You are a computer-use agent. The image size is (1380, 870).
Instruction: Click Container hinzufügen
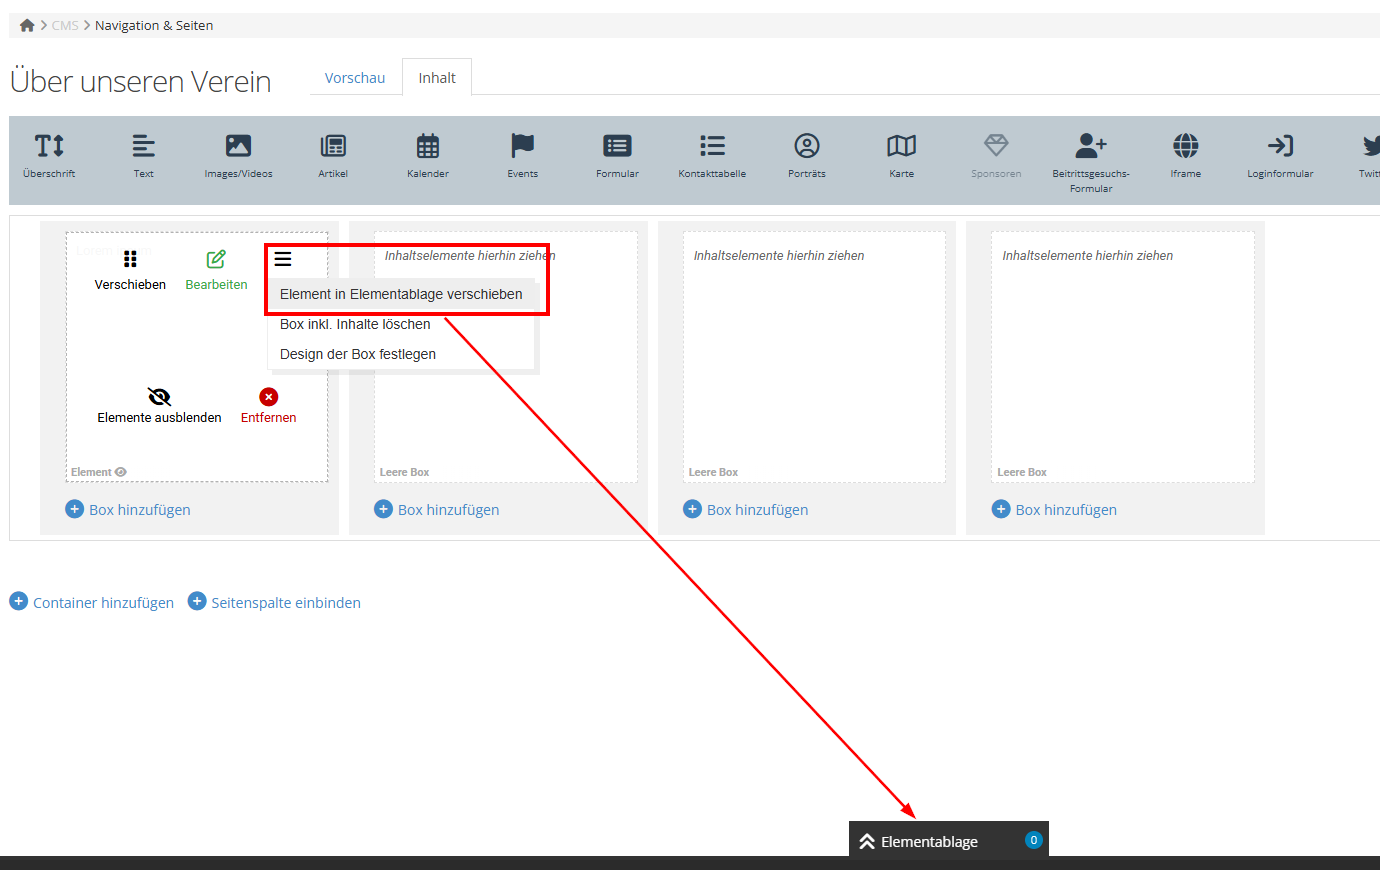pos(92,602)
